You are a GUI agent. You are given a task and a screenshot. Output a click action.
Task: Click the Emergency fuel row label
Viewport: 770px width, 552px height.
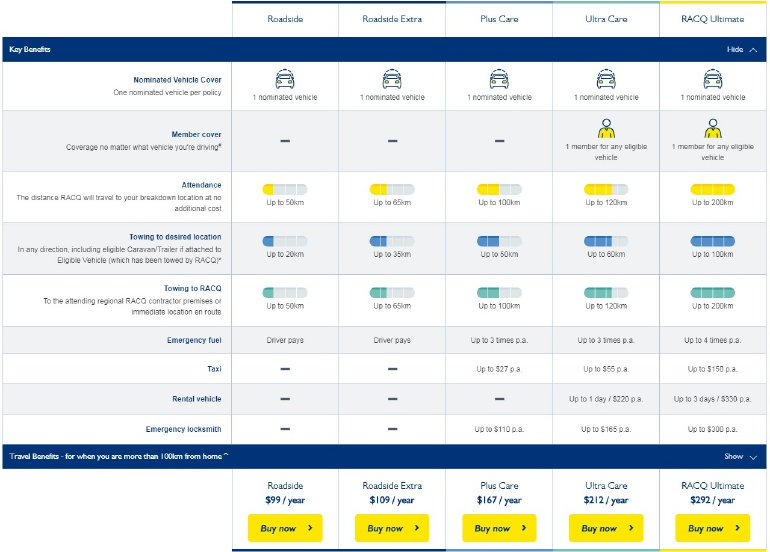pos(194,340)
